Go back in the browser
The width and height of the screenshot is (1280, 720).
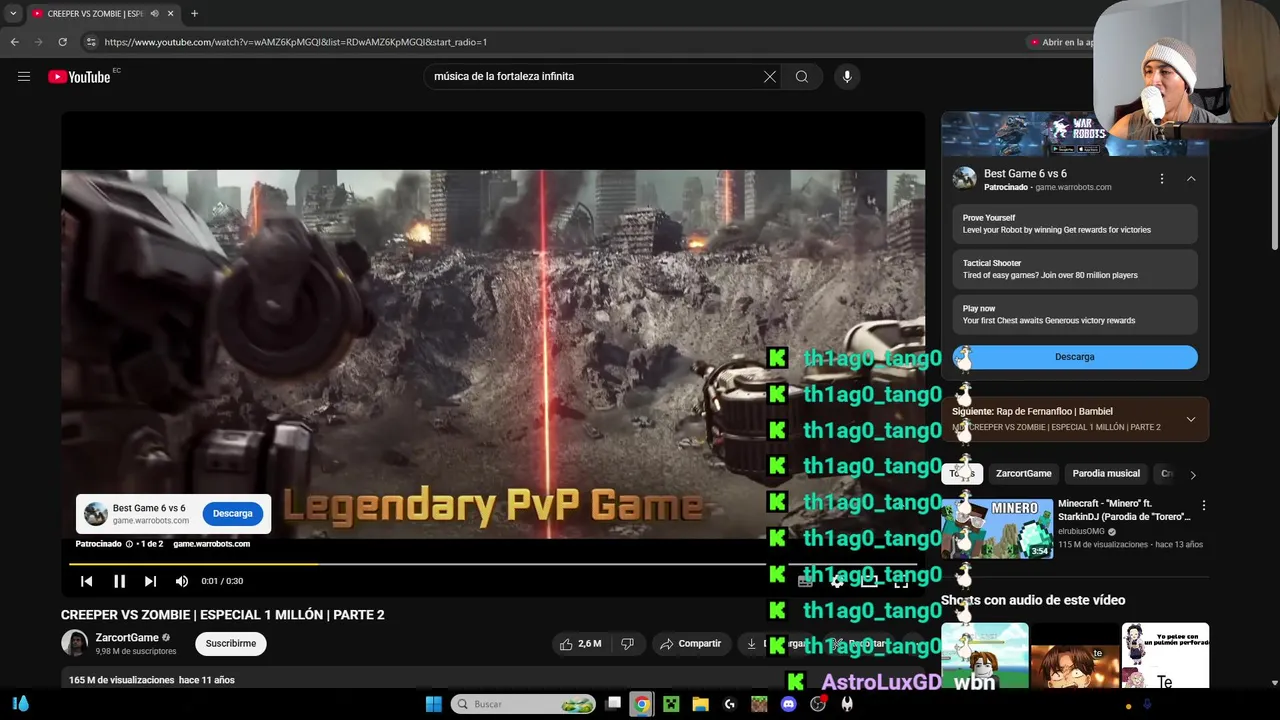coord(14,42)
